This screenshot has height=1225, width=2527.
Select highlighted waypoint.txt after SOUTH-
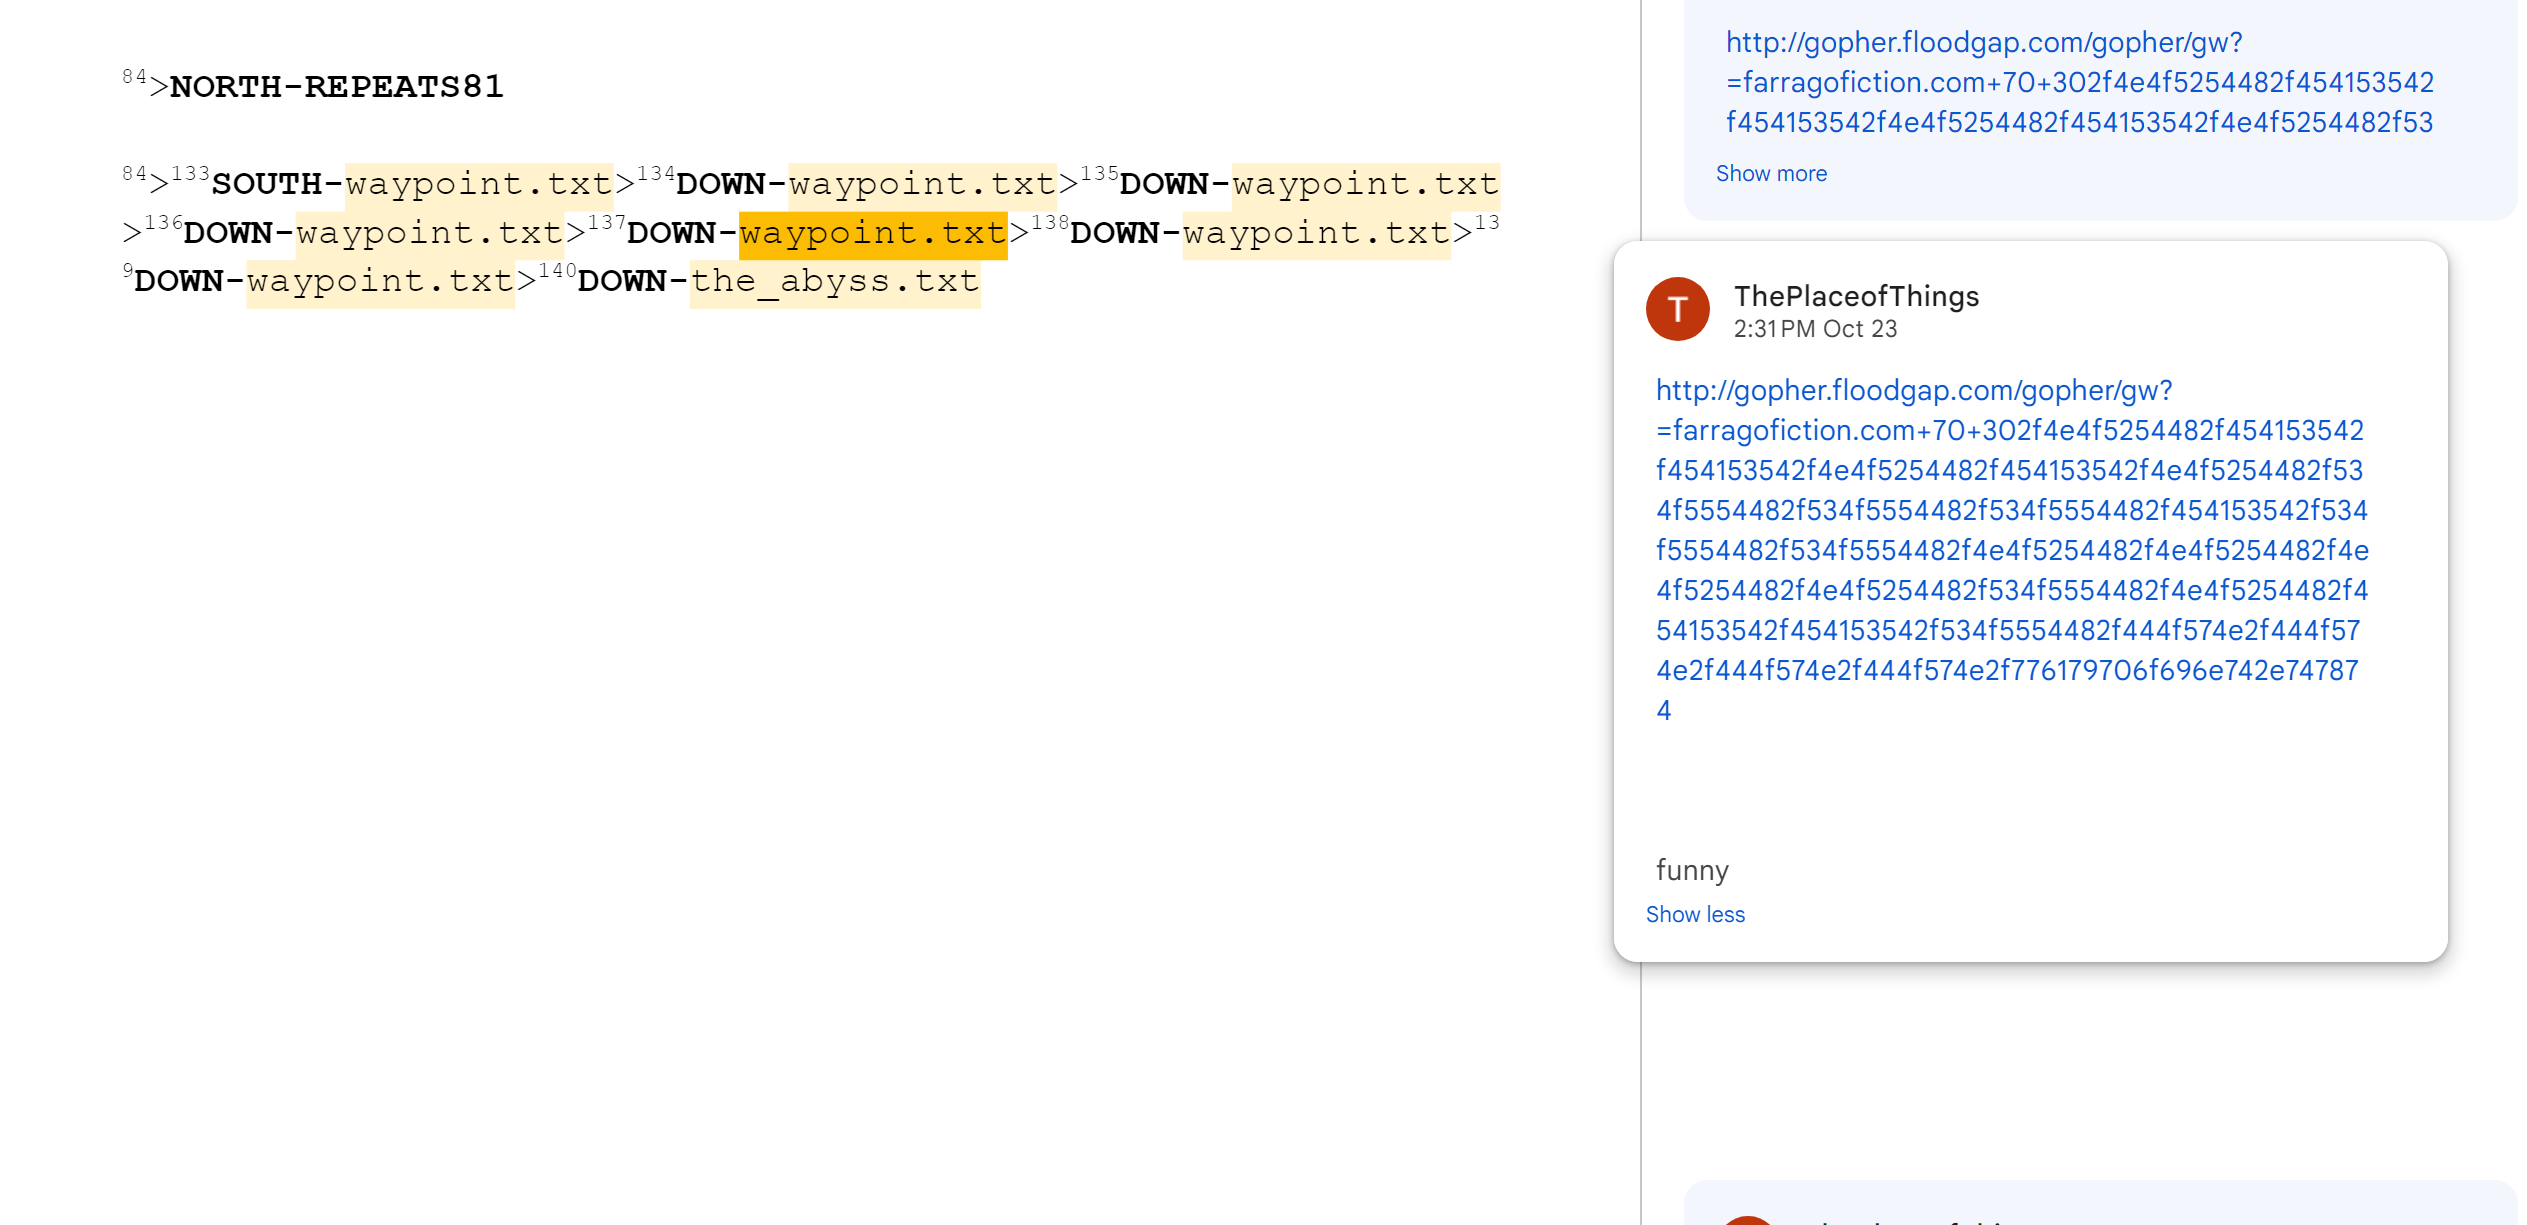click(x=478, y=185)
